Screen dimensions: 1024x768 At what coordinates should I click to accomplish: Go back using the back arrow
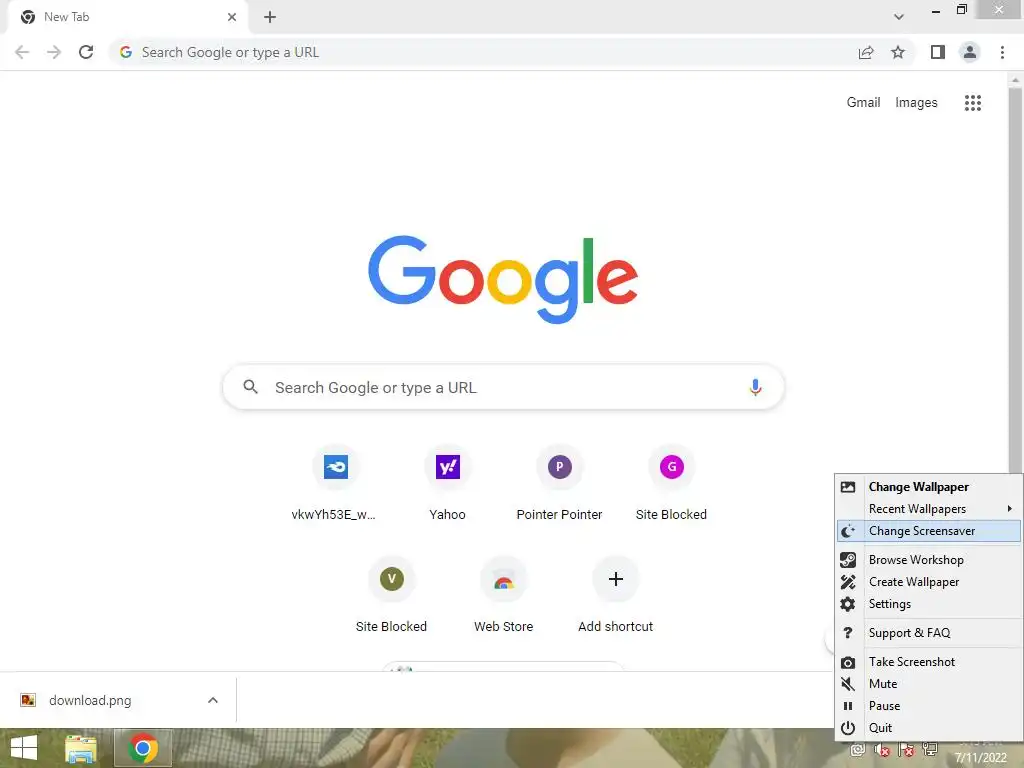click(x=22, y=52)
